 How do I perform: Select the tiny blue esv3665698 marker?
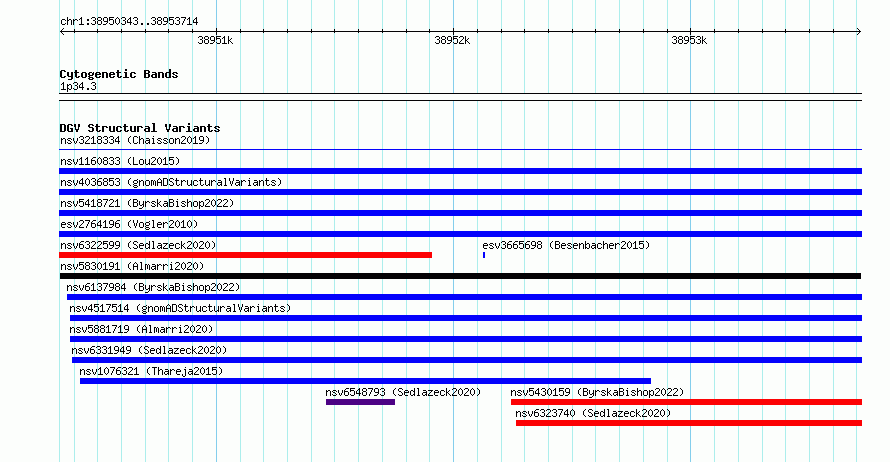[484, 255]
